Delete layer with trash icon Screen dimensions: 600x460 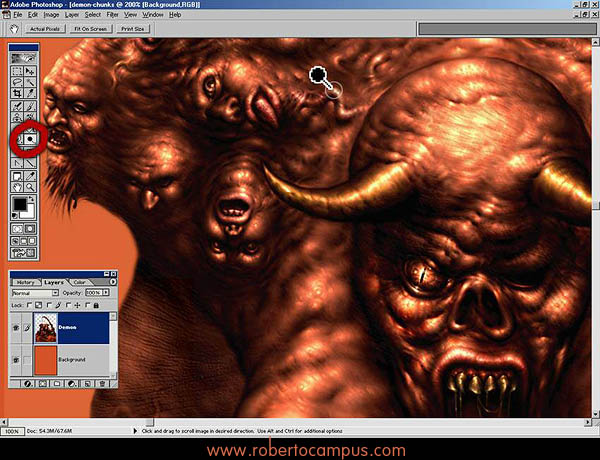tap(102, 383)
